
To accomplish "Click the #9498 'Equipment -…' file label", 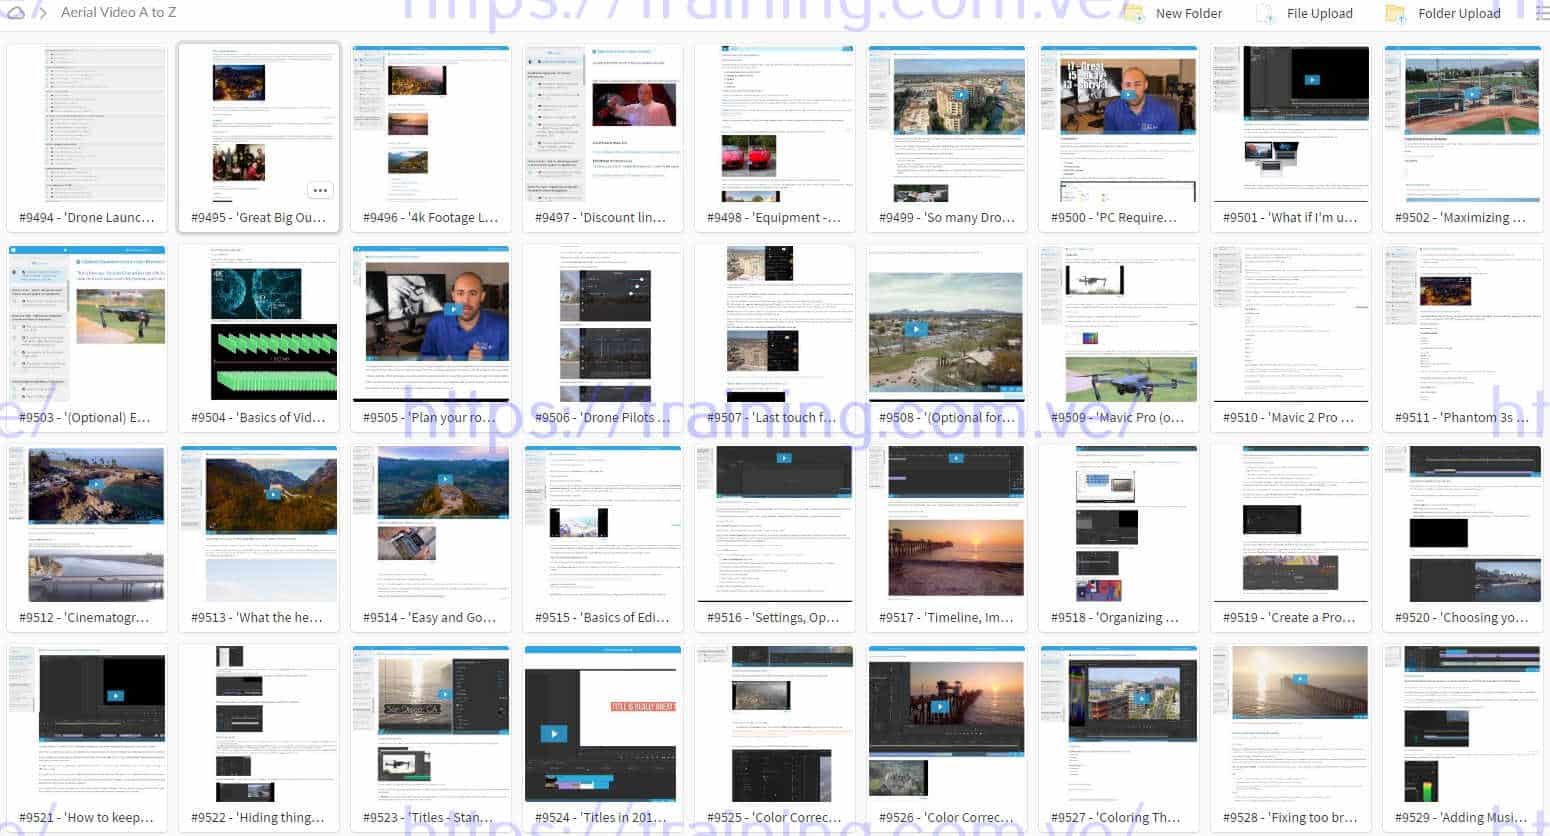I will point(774,217).
